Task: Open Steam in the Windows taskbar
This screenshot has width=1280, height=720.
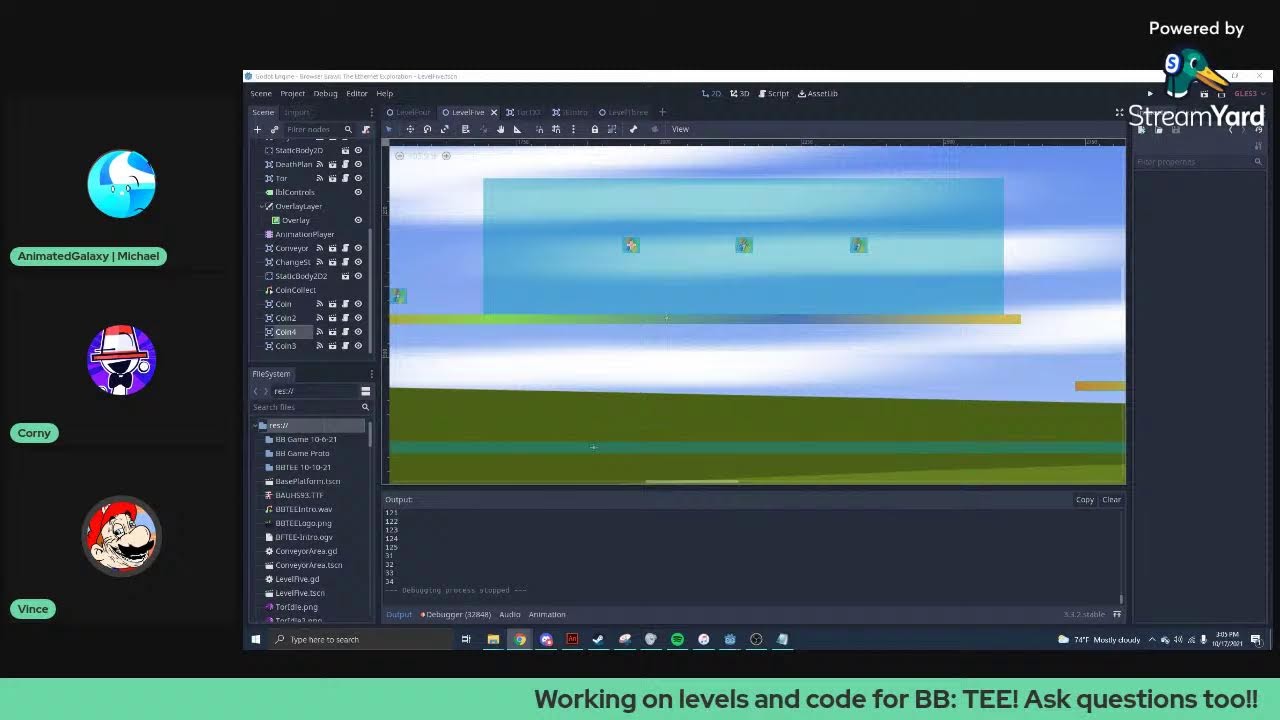Action: coord(598,639)
